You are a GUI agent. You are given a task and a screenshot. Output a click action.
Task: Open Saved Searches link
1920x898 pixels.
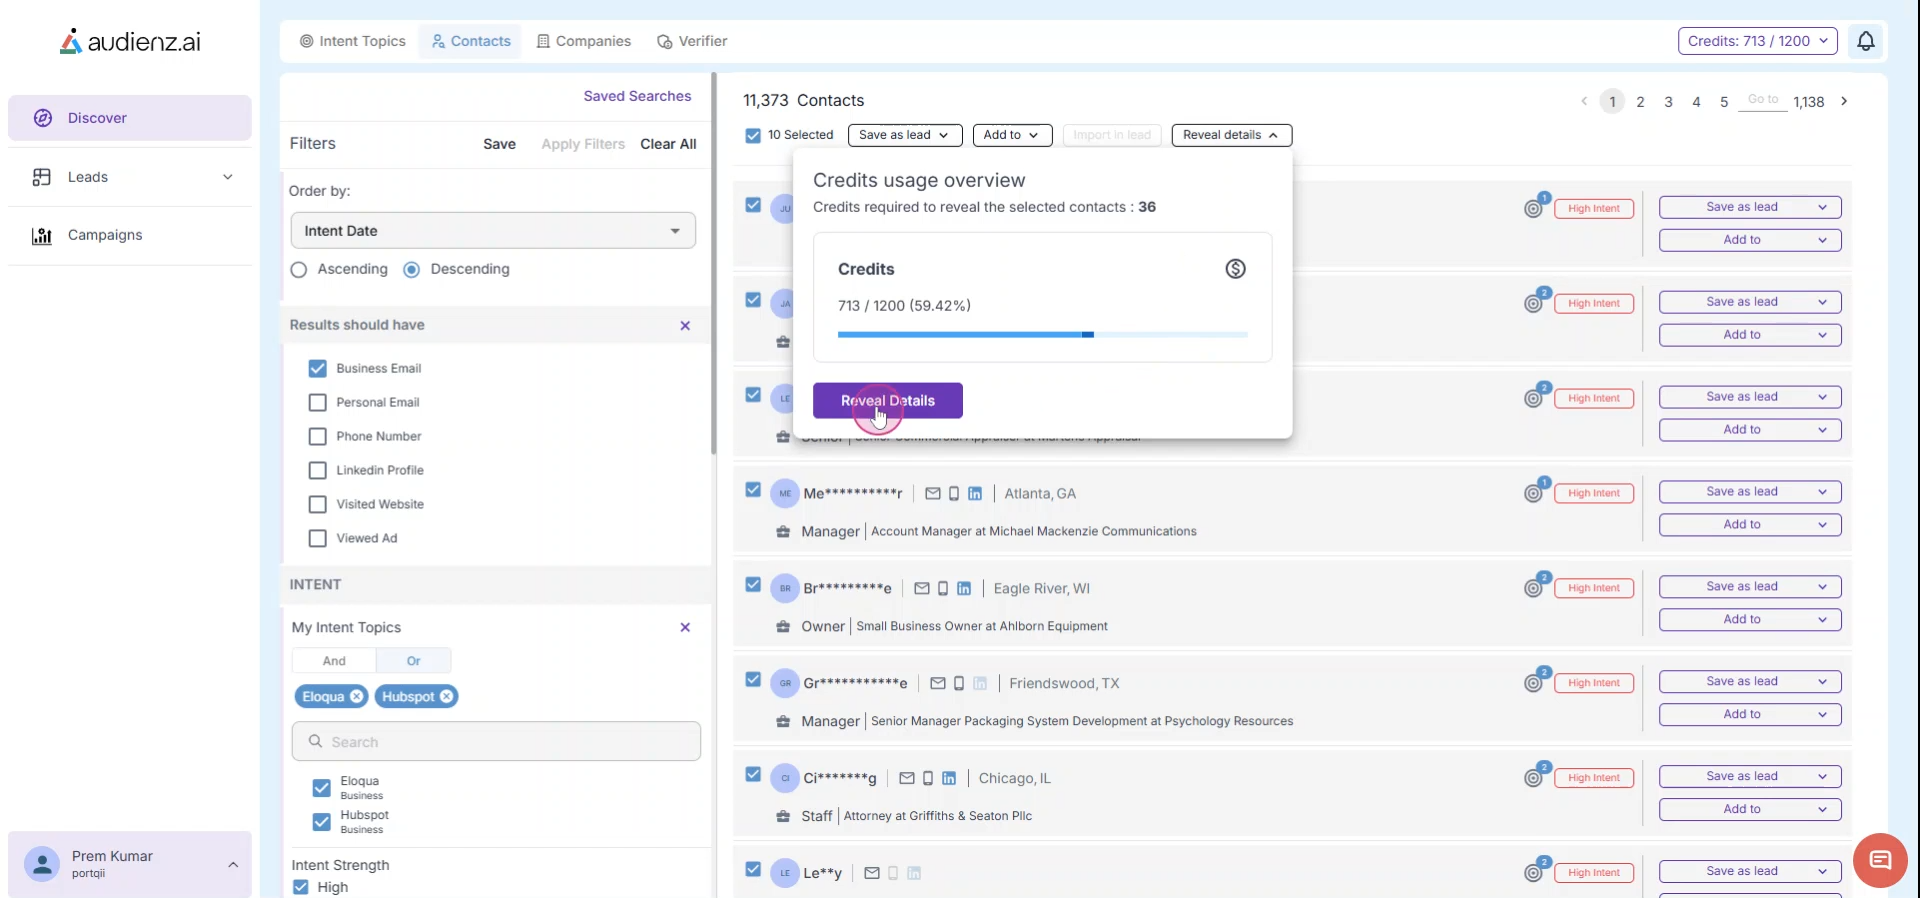[x=637, y=96]
